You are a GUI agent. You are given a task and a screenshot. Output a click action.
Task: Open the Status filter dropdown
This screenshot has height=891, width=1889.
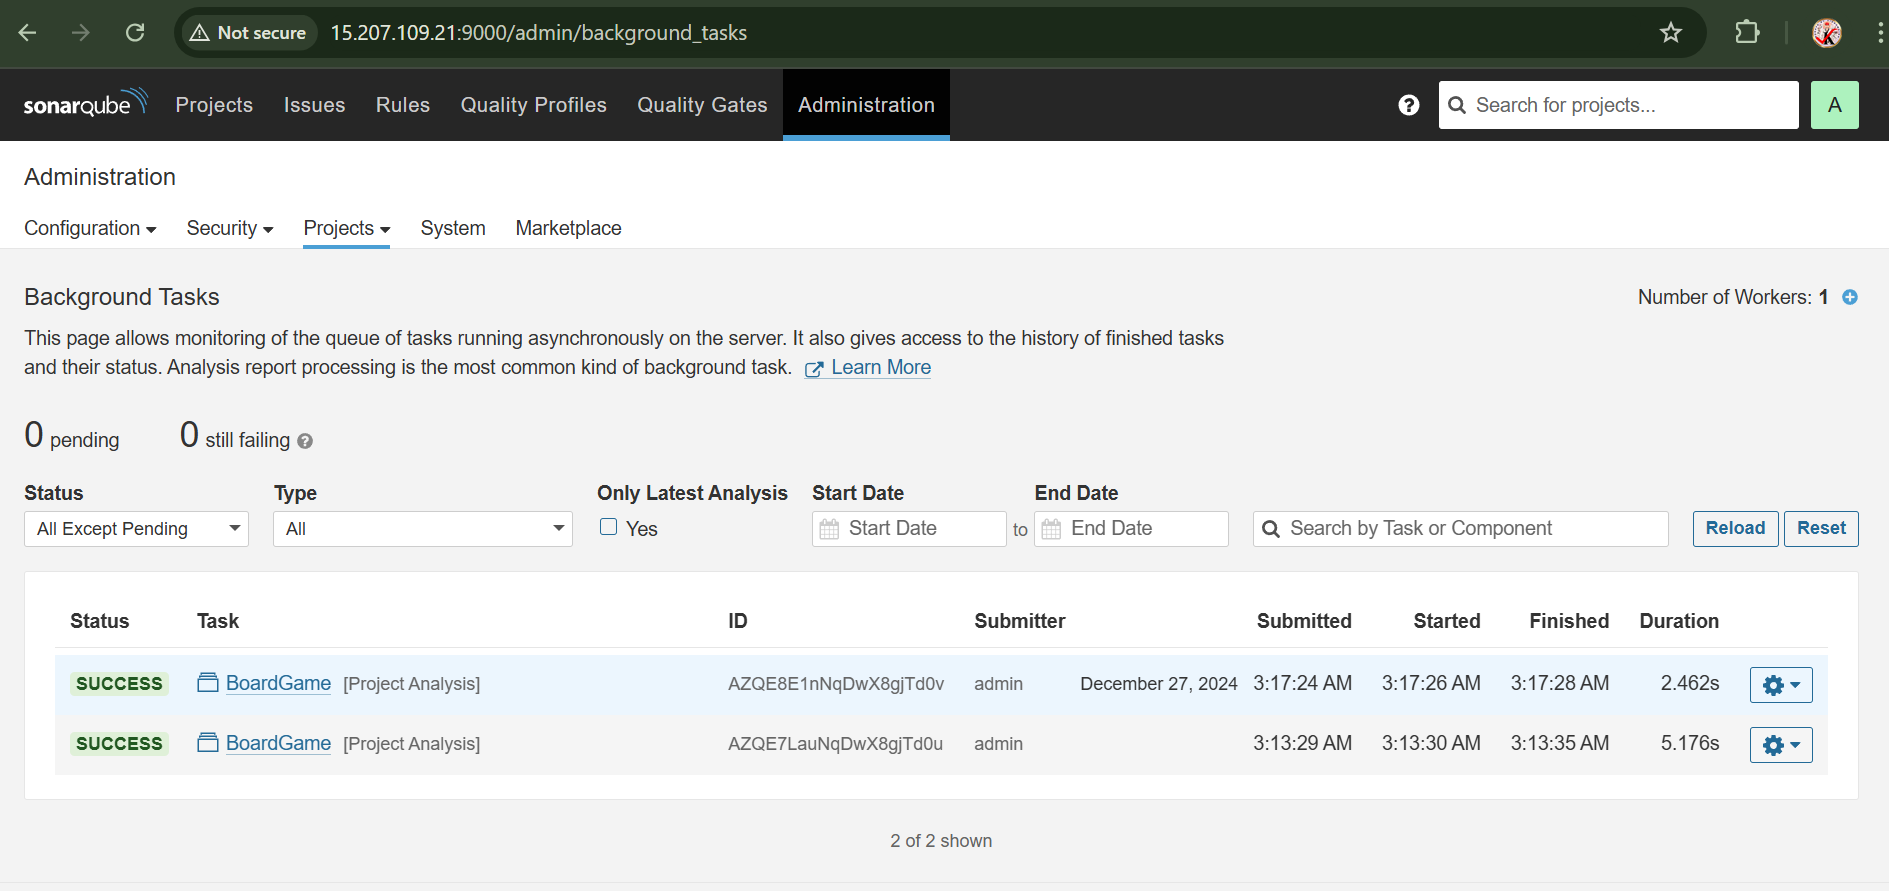click(136, 529)
